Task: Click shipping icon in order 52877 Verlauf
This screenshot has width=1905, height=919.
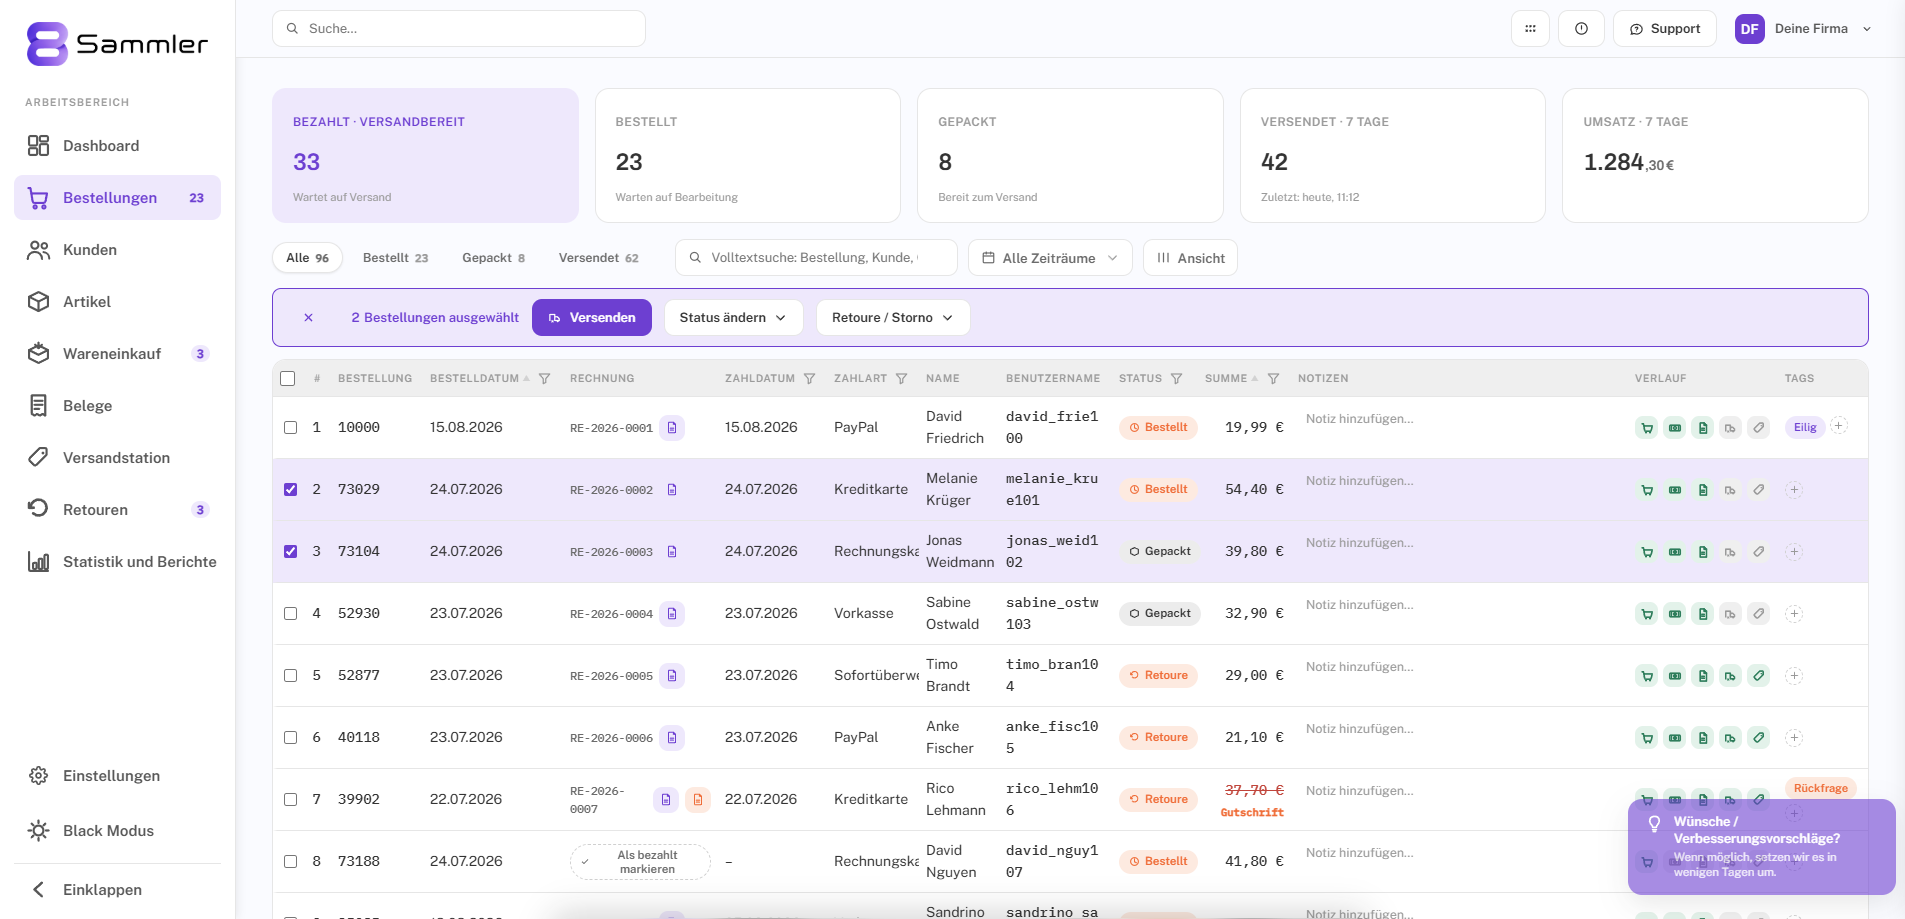Action: (x=1731, y=676)
